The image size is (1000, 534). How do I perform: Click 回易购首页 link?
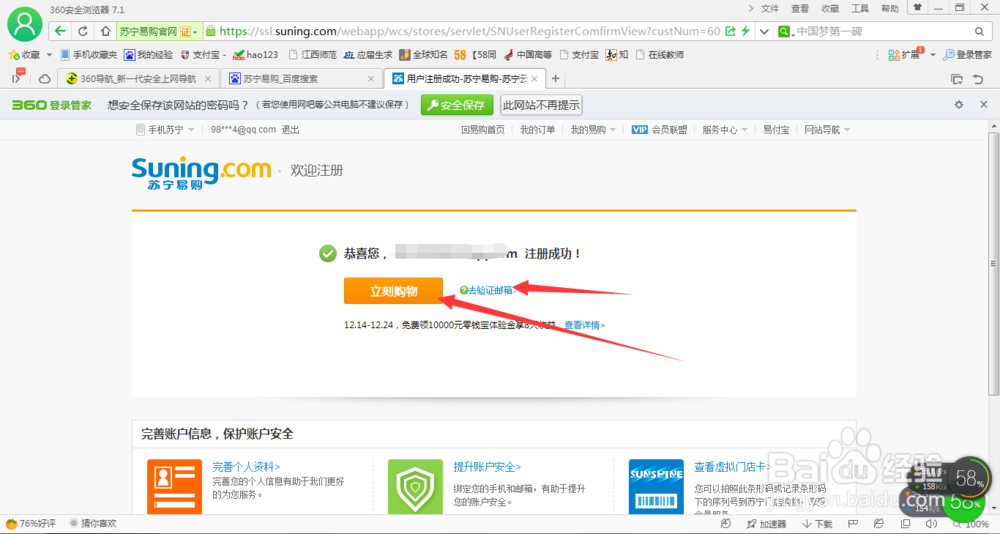click(x=483, y=130)
